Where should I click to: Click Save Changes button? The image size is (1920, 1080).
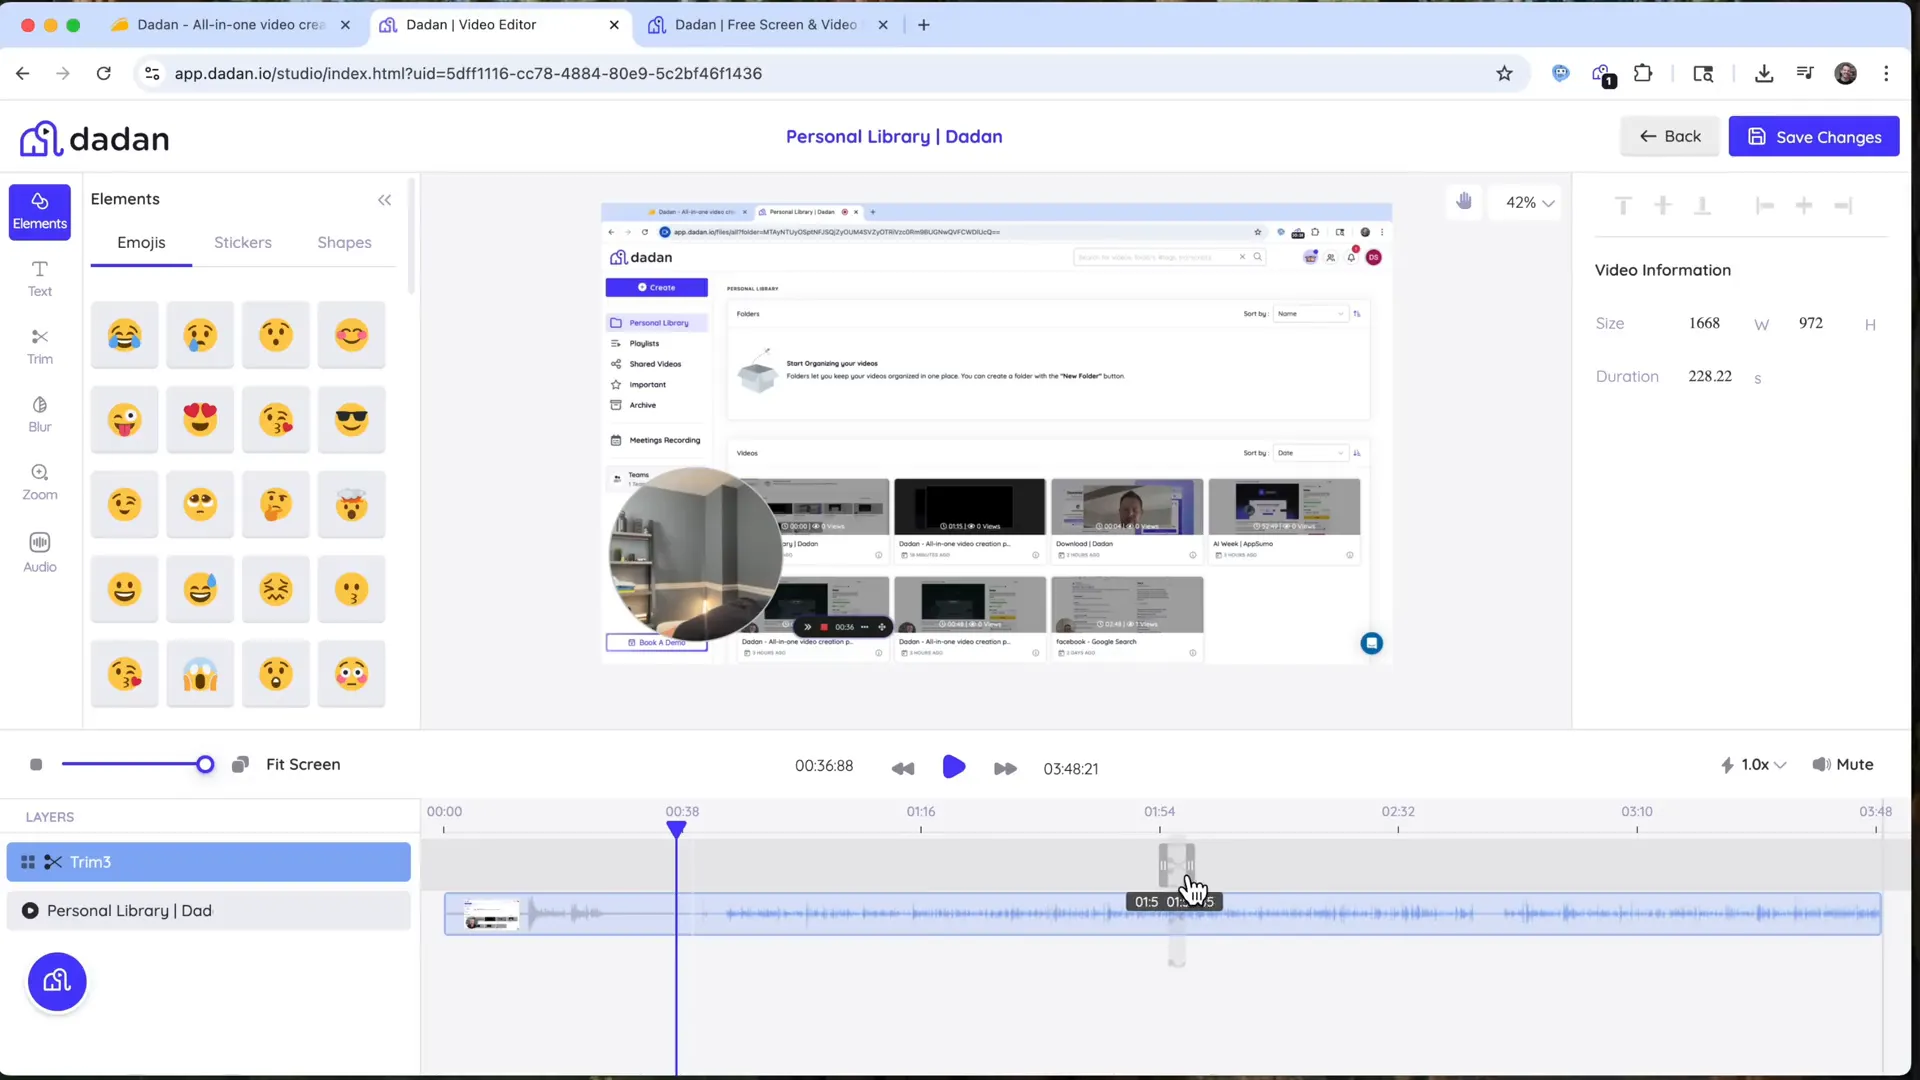click(1814, 137)
